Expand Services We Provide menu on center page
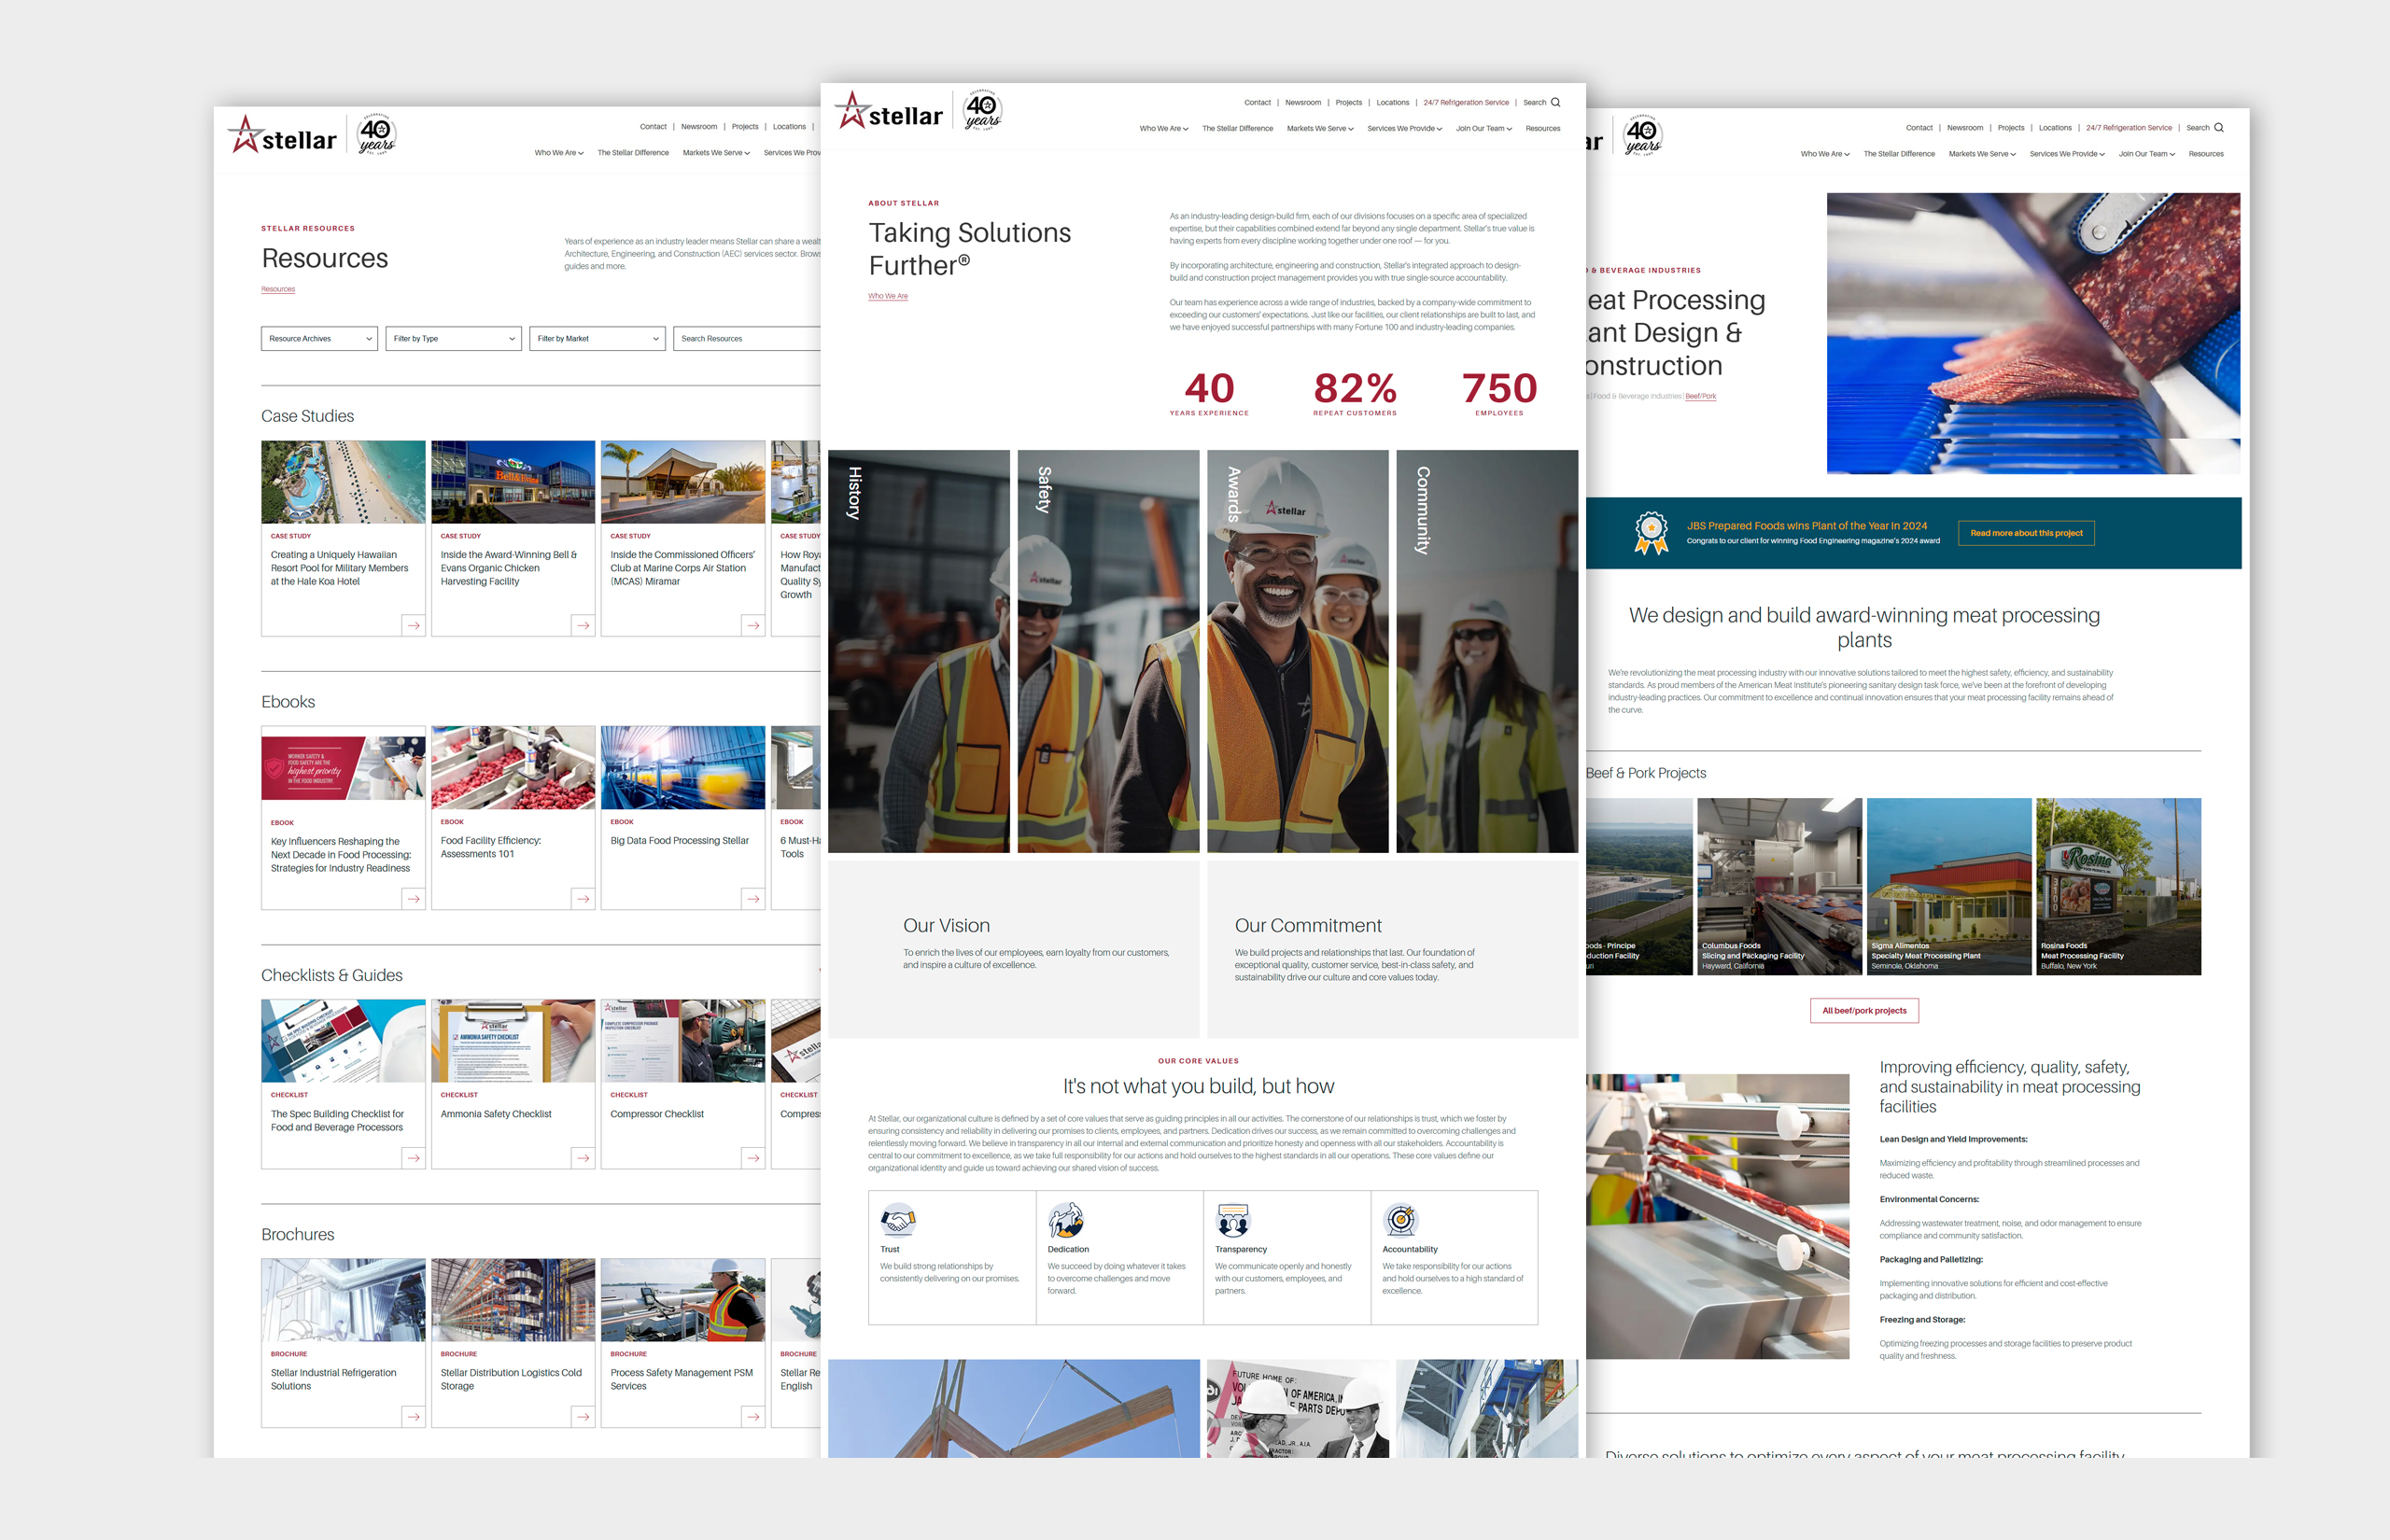This screenshot has width=2390, height=1540. coord(1404,128)
